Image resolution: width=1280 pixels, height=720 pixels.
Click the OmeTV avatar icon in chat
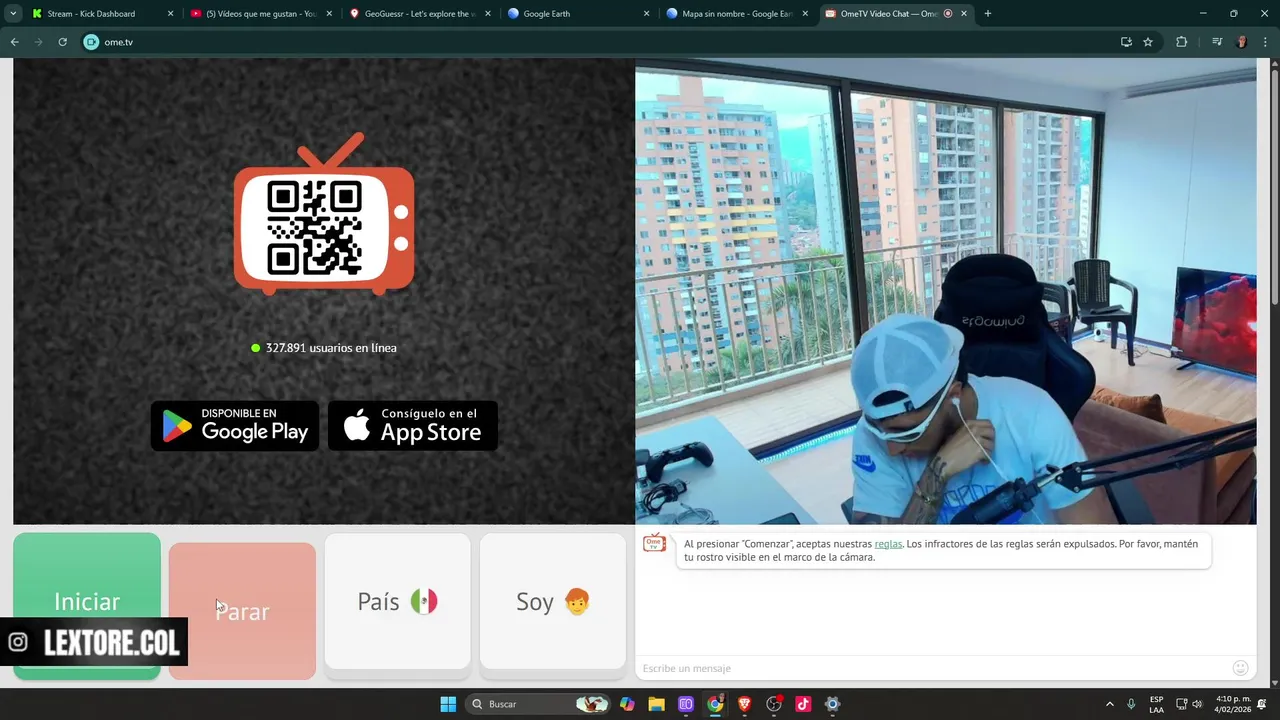point(654,543)
